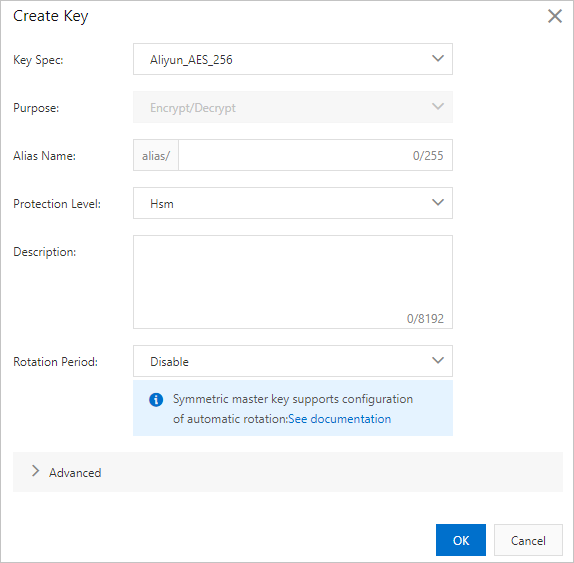The image size is (574, 563).
Task: Expand Advanced section via its arrow icon
Action: point(35,471)
